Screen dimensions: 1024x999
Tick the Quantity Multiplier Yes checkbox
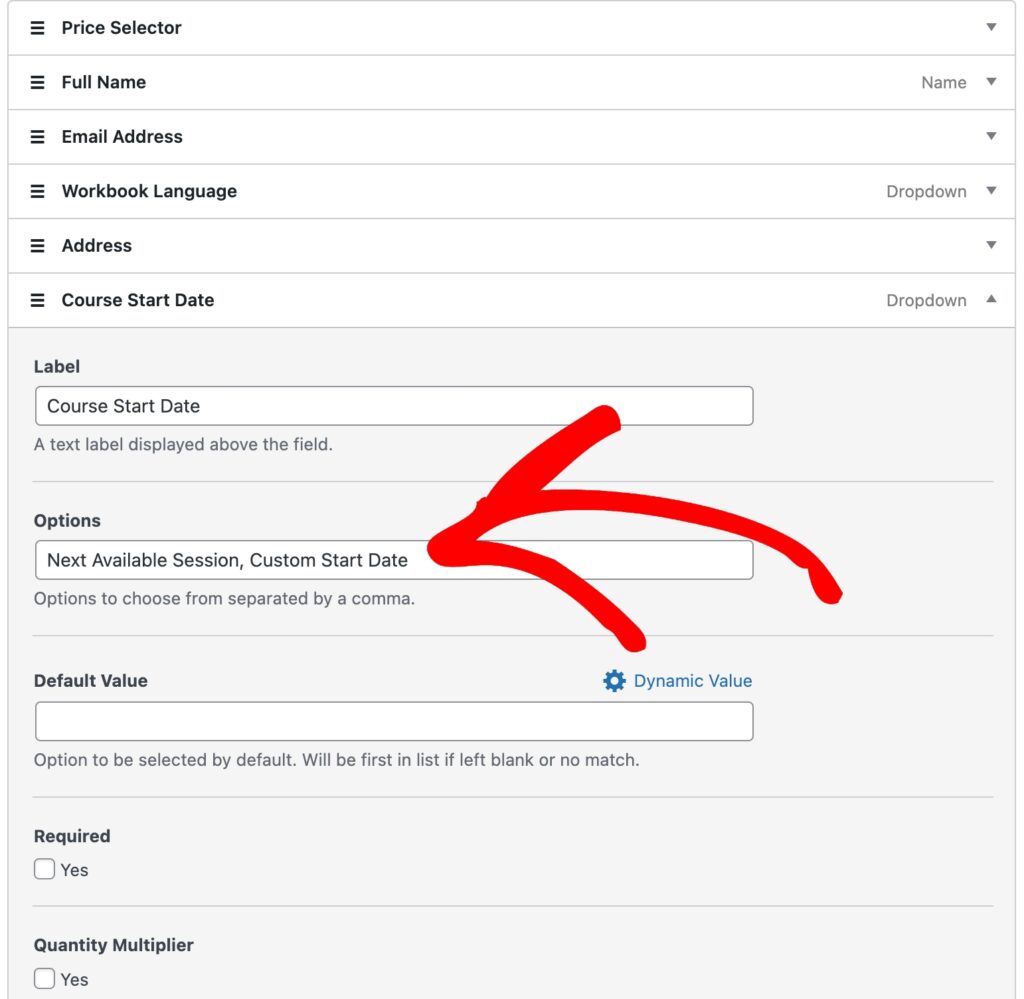coord(45,979)
